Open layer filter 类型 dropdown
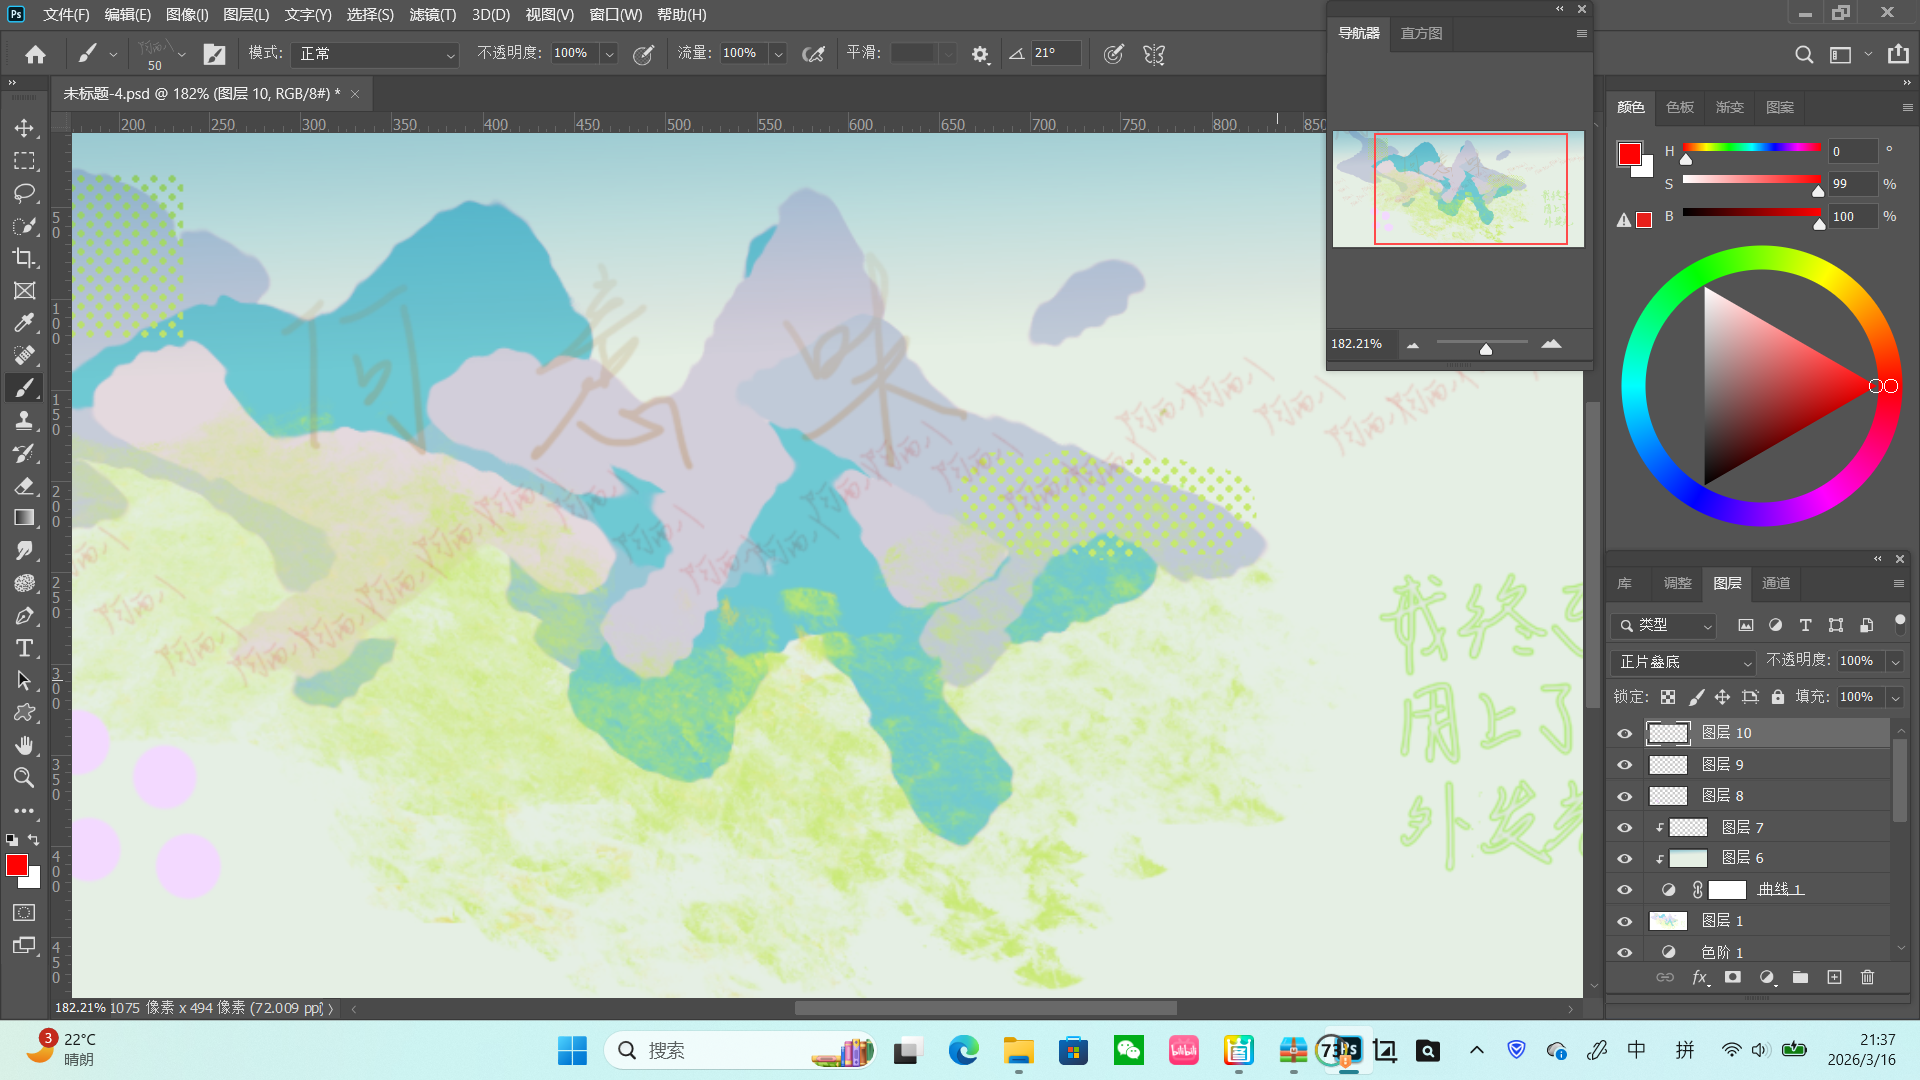This screenshot has height=1080, width=1920. click(x=1664, y=625)
